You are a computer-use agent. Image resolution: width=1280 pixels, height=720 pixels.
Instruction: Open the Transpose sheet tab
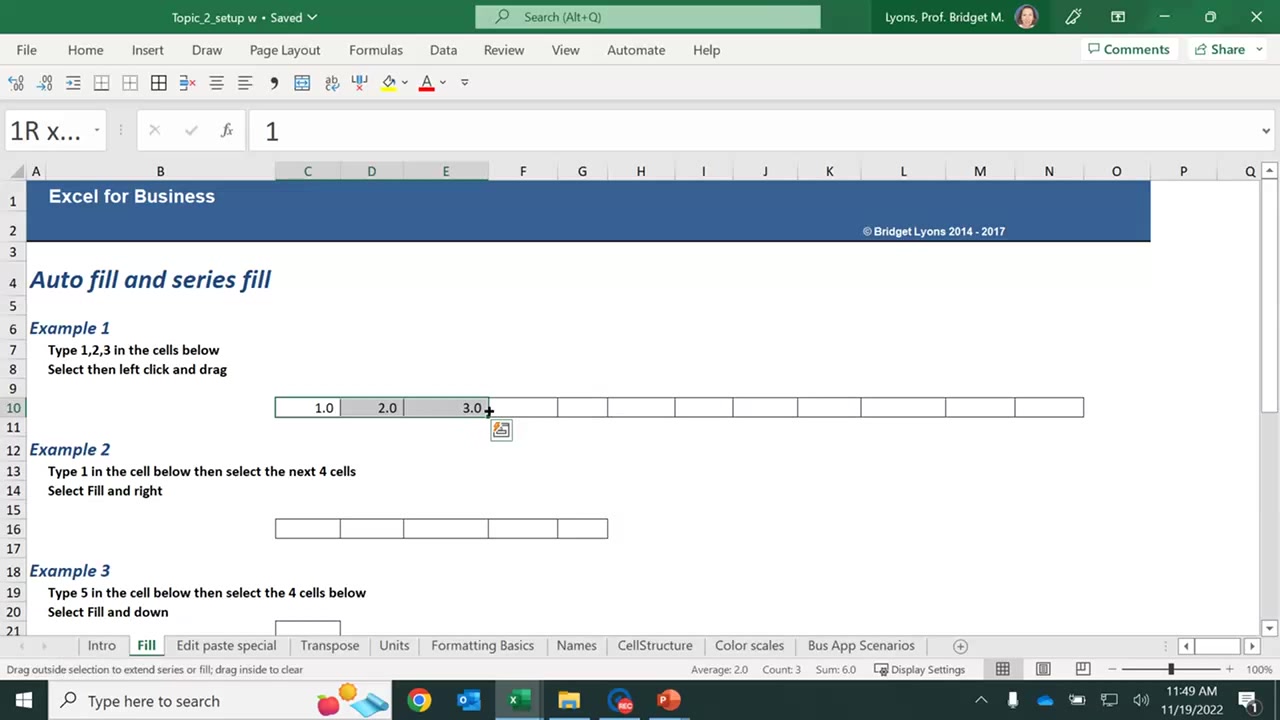[330, 646]
